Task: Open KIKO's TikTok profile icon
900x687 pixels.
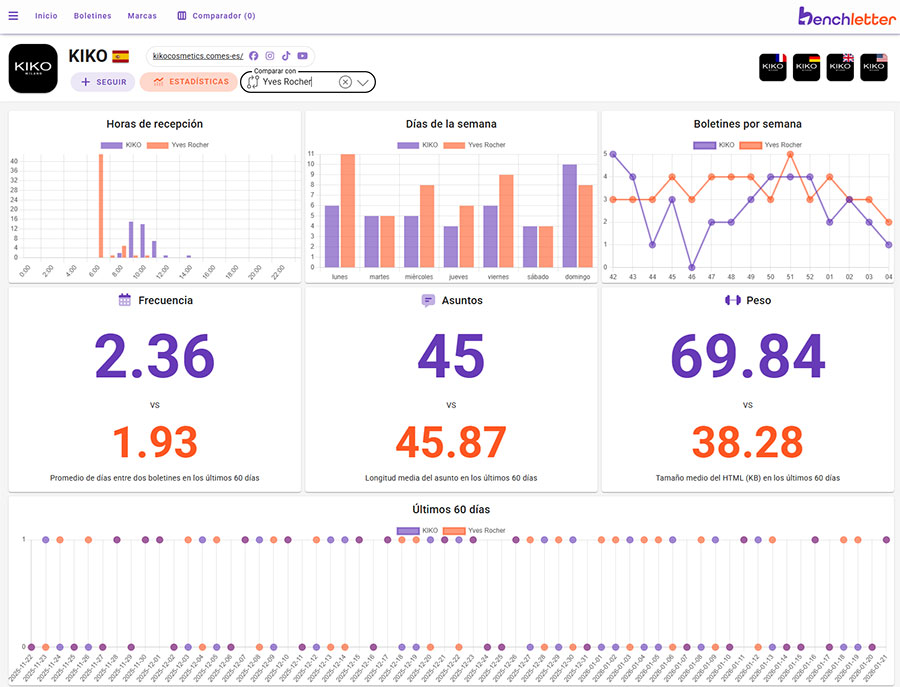Action: click(x=286, y=56)
